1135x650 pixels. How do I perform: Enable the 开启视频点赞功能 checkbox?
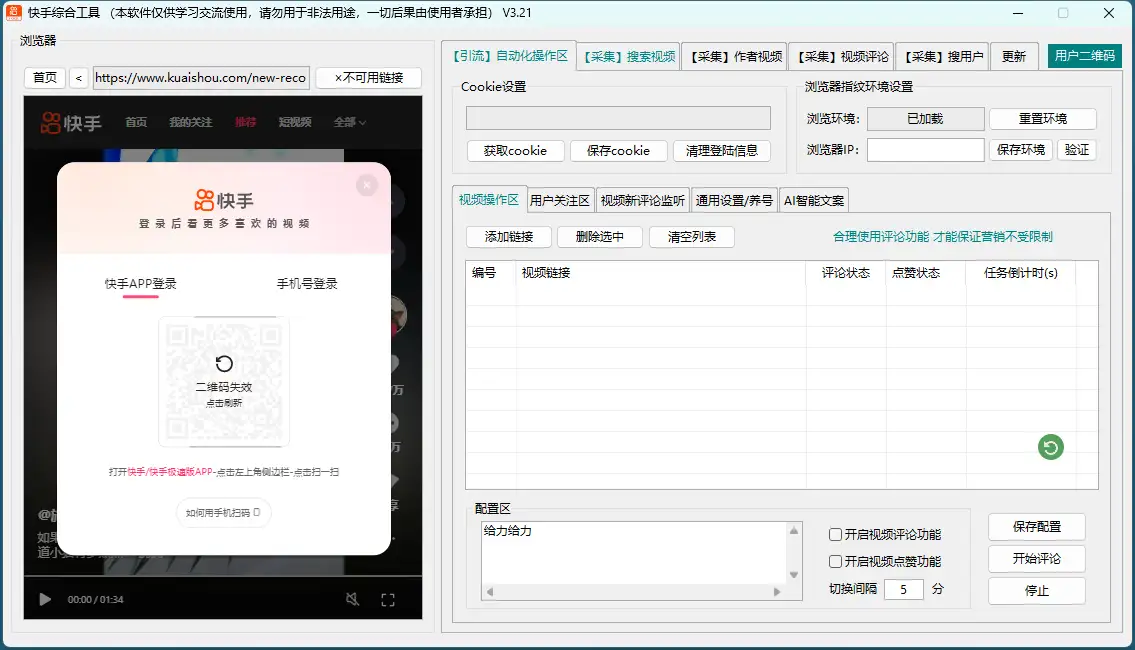[x=836, y=561]
